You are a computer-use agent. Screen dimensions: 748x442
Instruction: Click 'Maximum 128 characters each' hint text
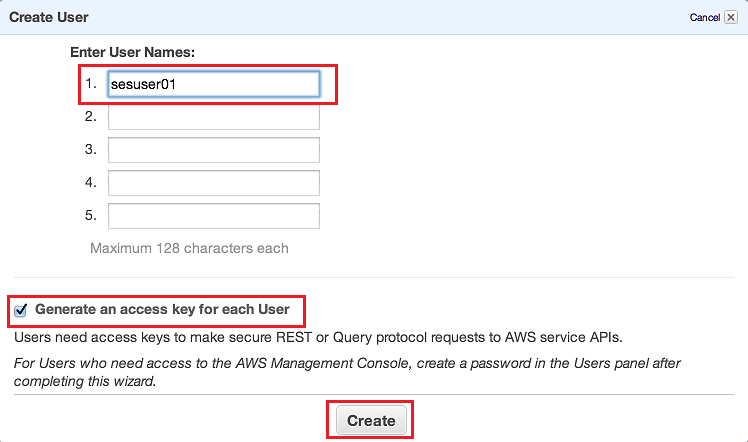[189, 248]
